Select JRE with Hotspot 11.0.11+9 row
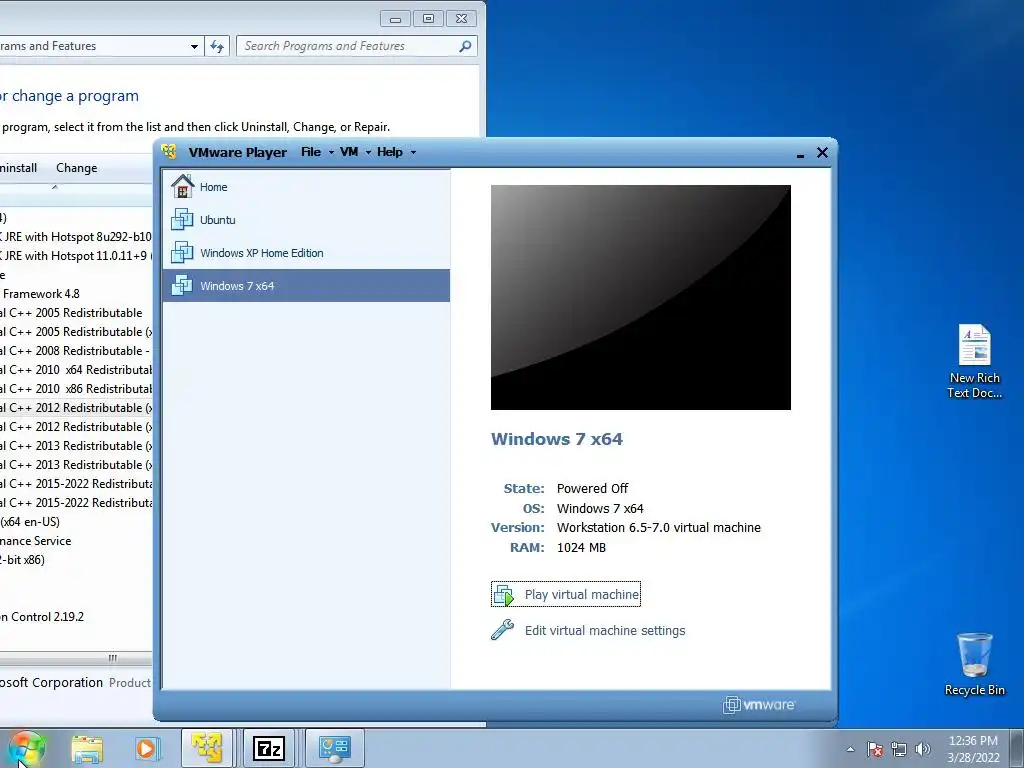Viewport: 1024px width, 768px height. tap(76, 255)
